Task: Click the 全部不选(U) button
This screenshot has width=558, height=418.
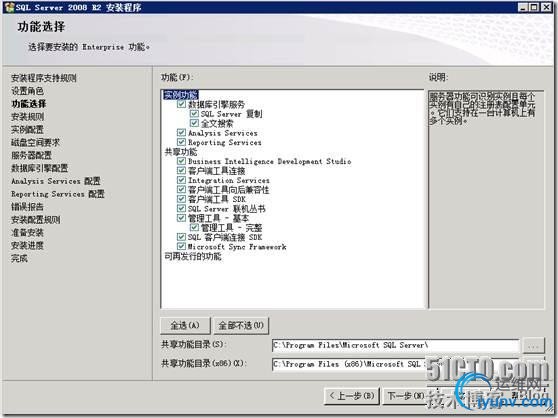Action: point(241,326)
